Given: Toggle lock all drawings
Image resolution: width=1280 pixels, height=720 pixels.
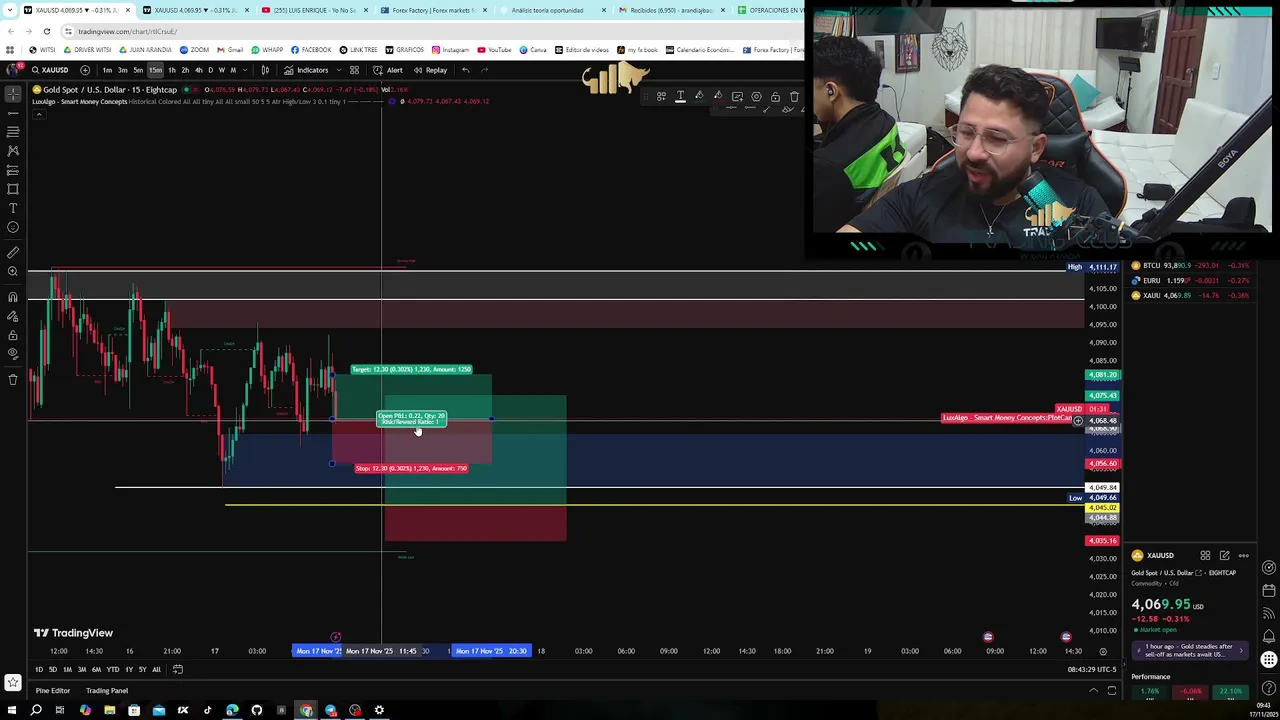Looking at the screenshot, I should 13,335.
